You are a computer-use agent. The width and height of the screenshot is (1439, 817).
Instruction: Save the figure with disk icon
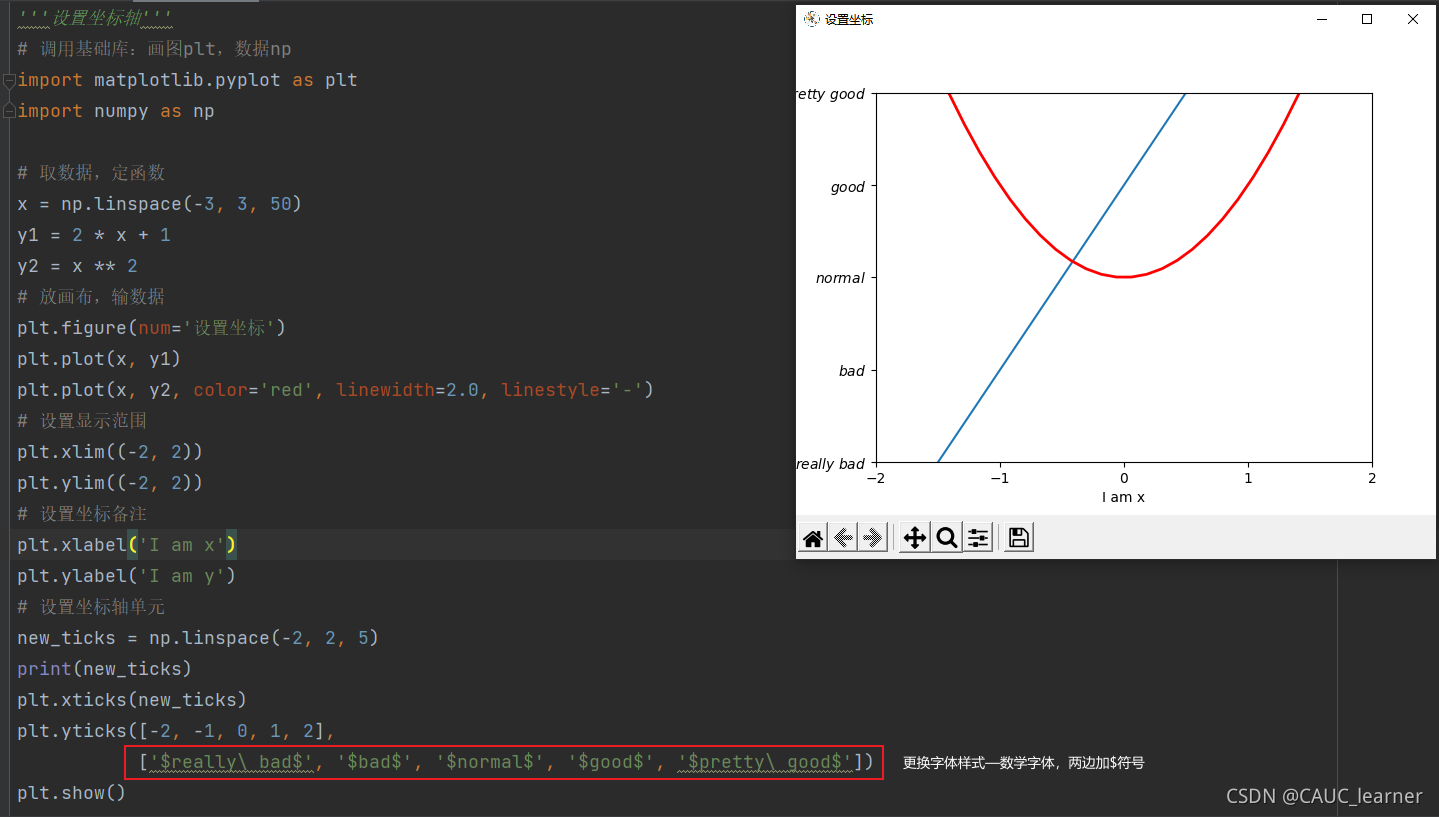coord(1019,539)
